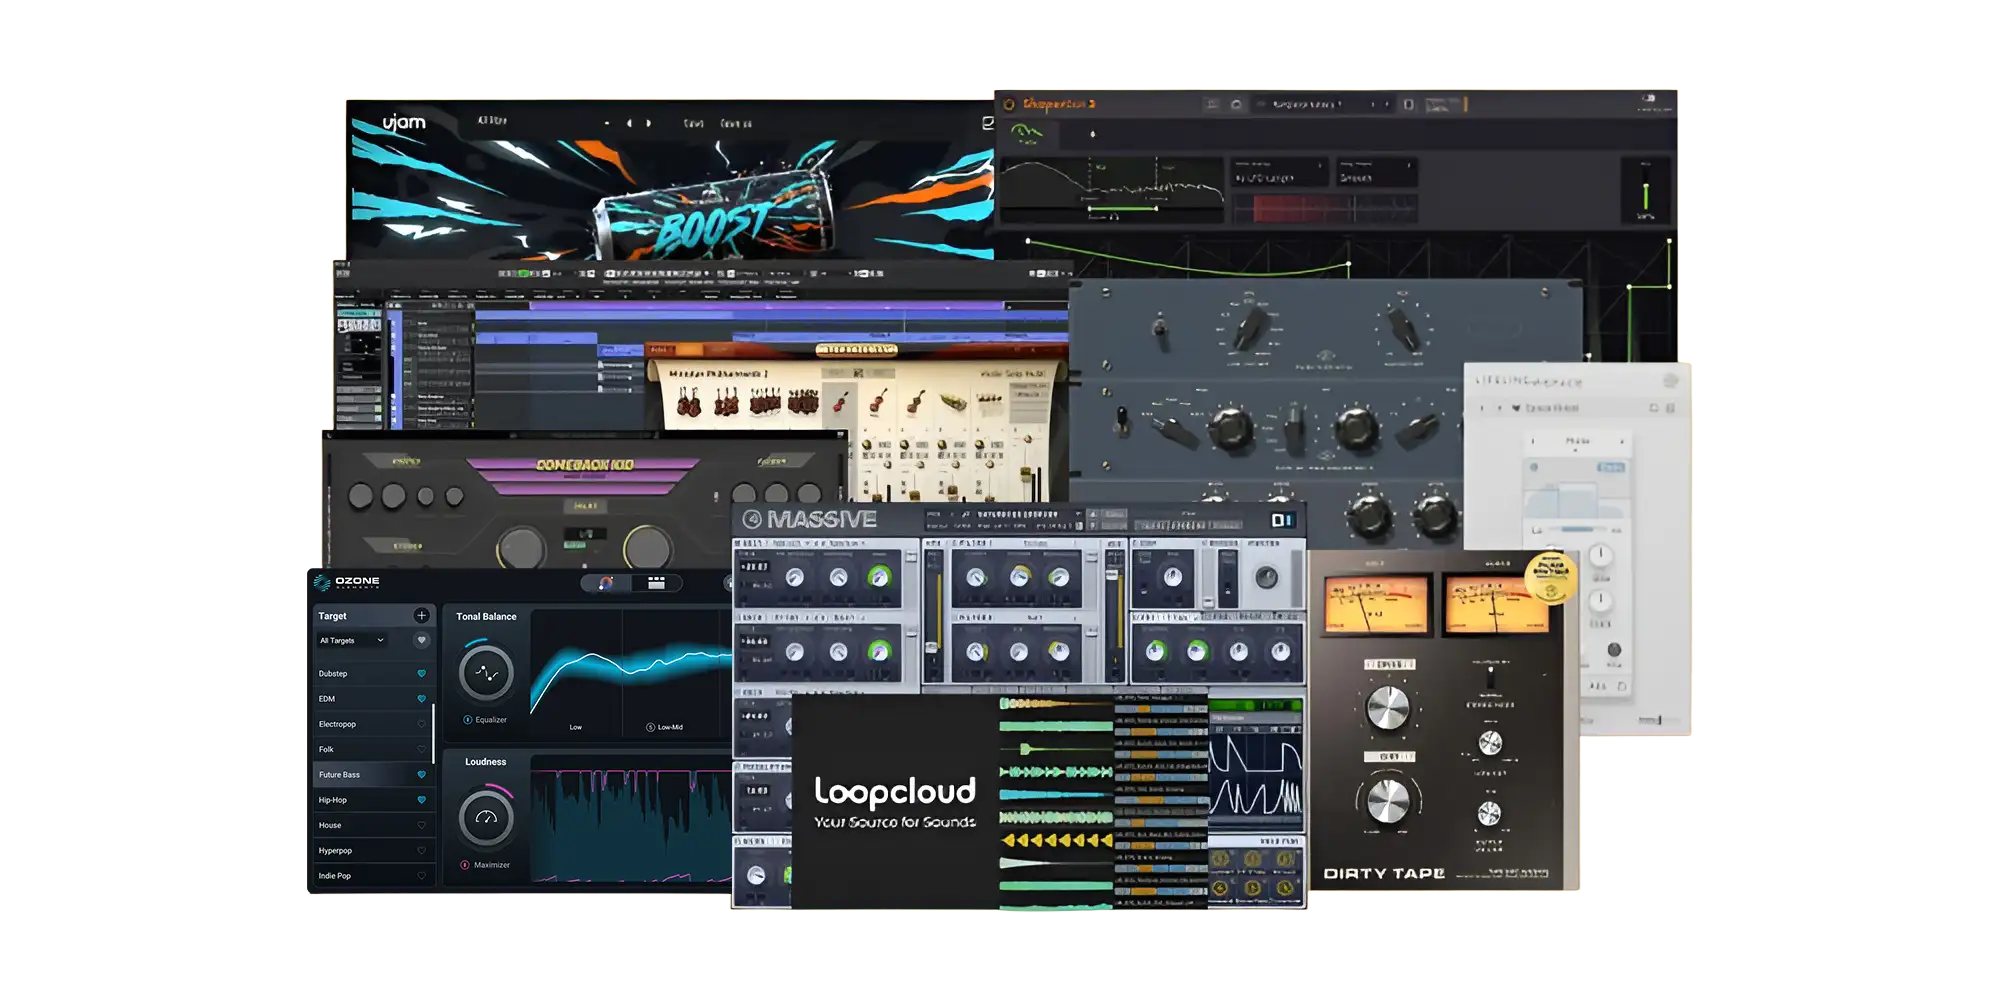Open the Equalizer via its info icon

point(466,720)
